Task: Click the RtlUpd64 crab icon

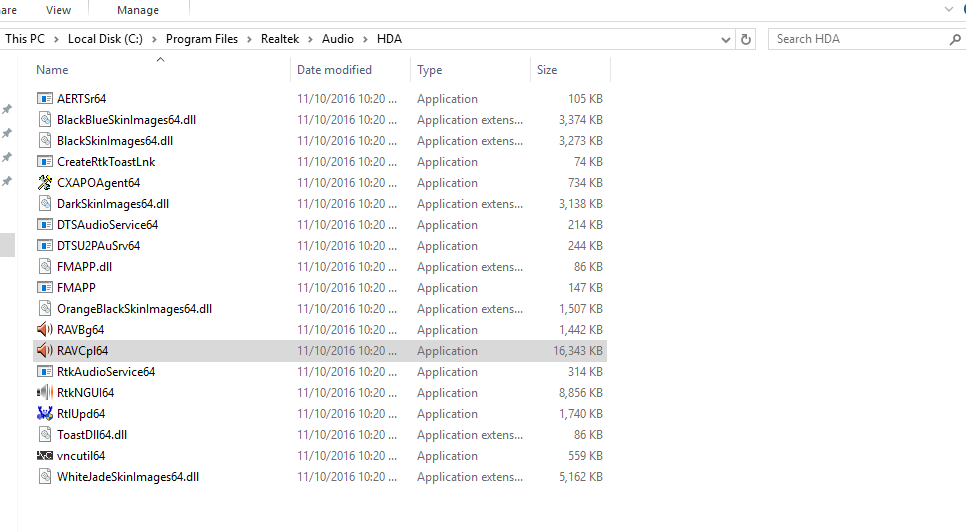Action: point(44,413)
